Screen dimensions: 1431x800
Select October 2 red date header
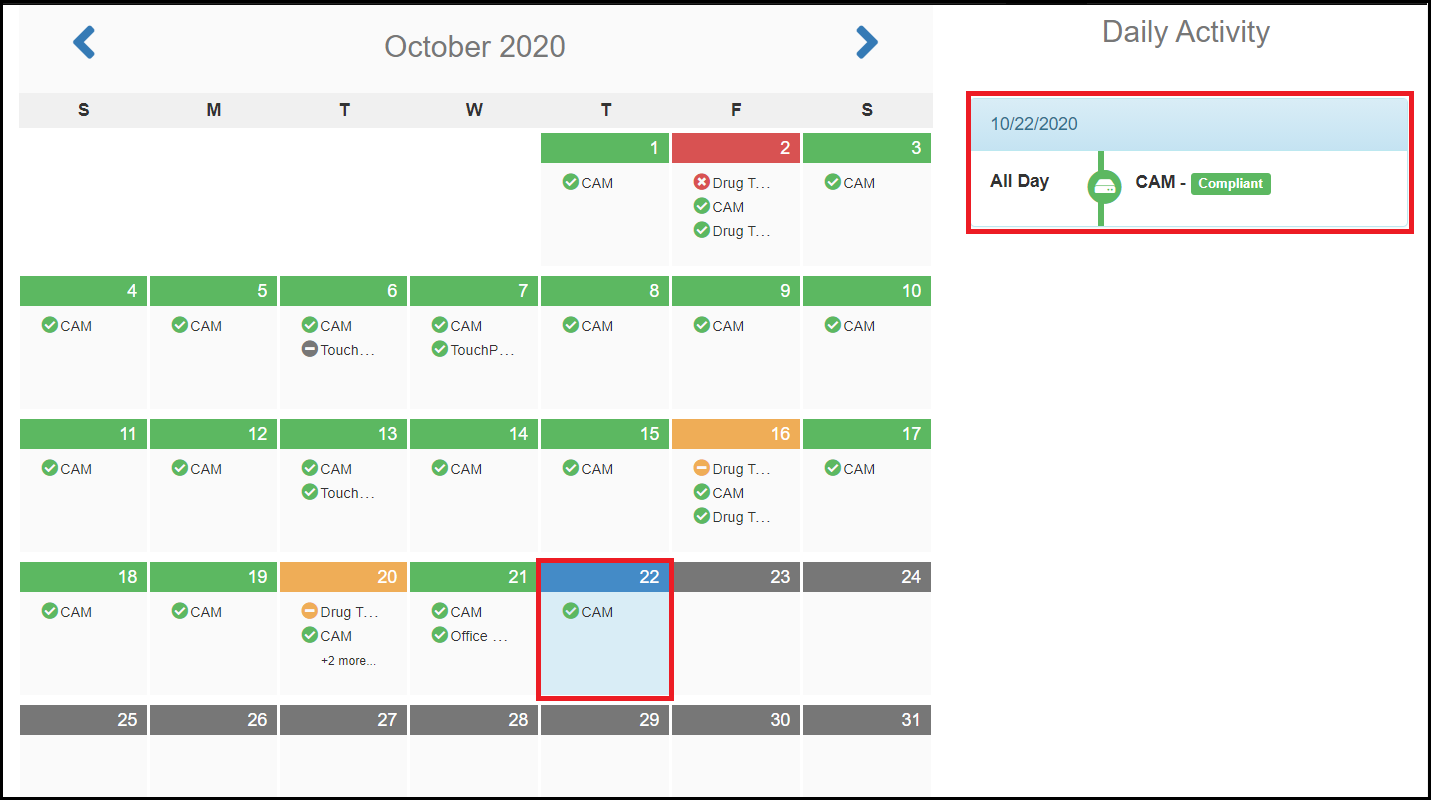pos(736,148)
